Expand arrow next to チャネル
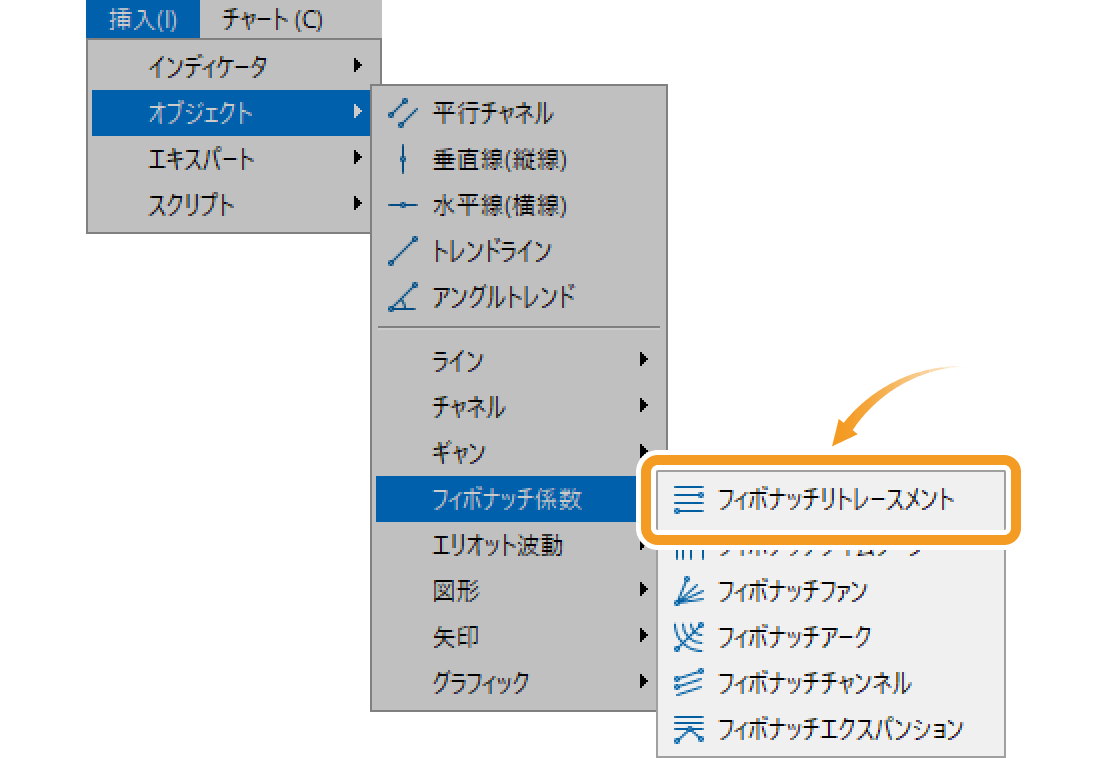 point(643,405)
